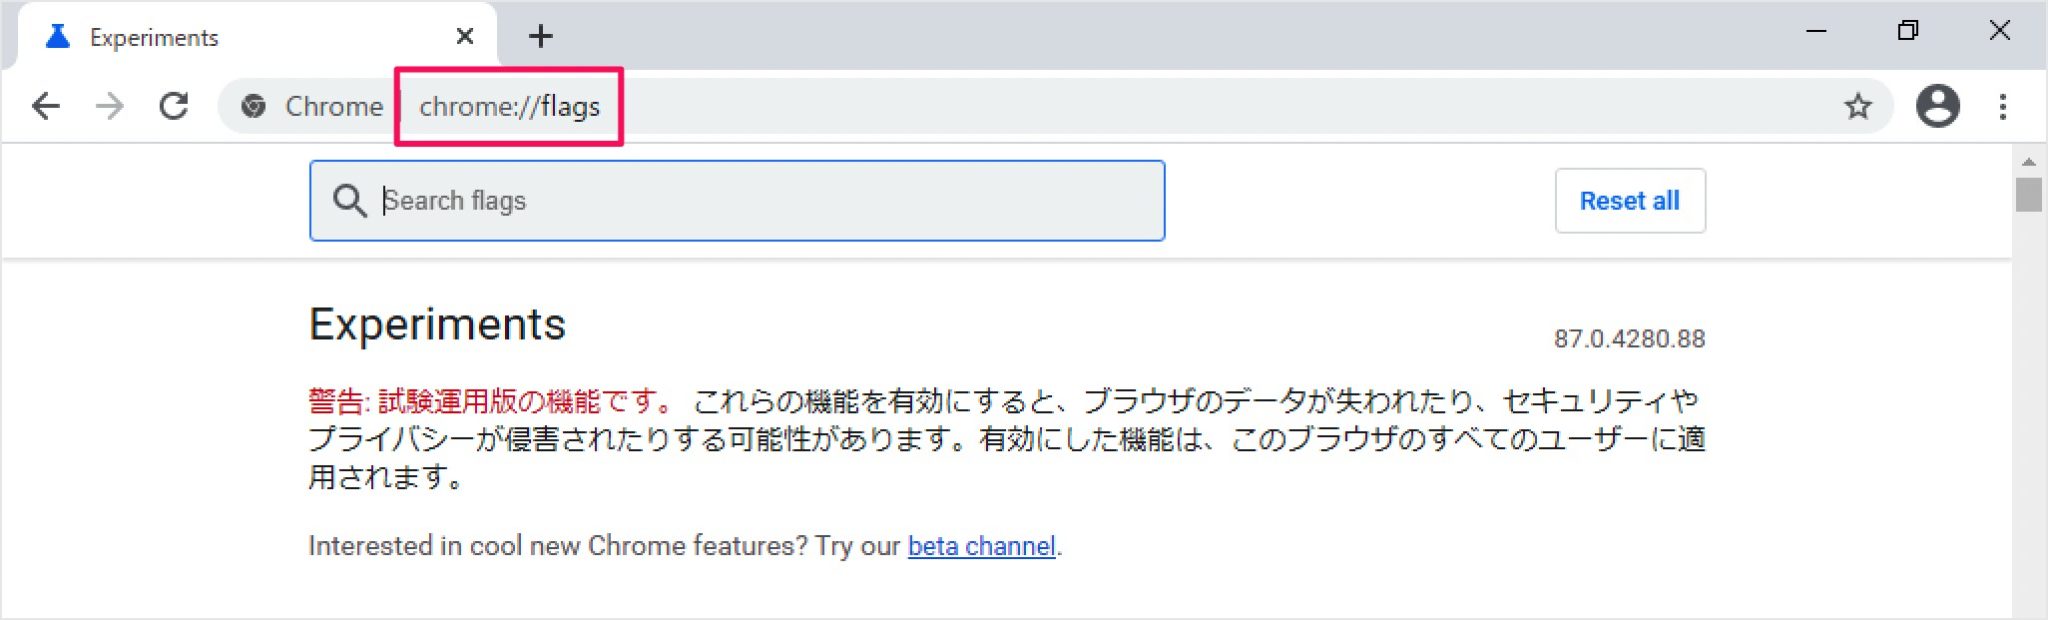Viewport: 2048px width, 620px height.
Task: Minimize the Chrome window
Action: (x=1817, y=31)
